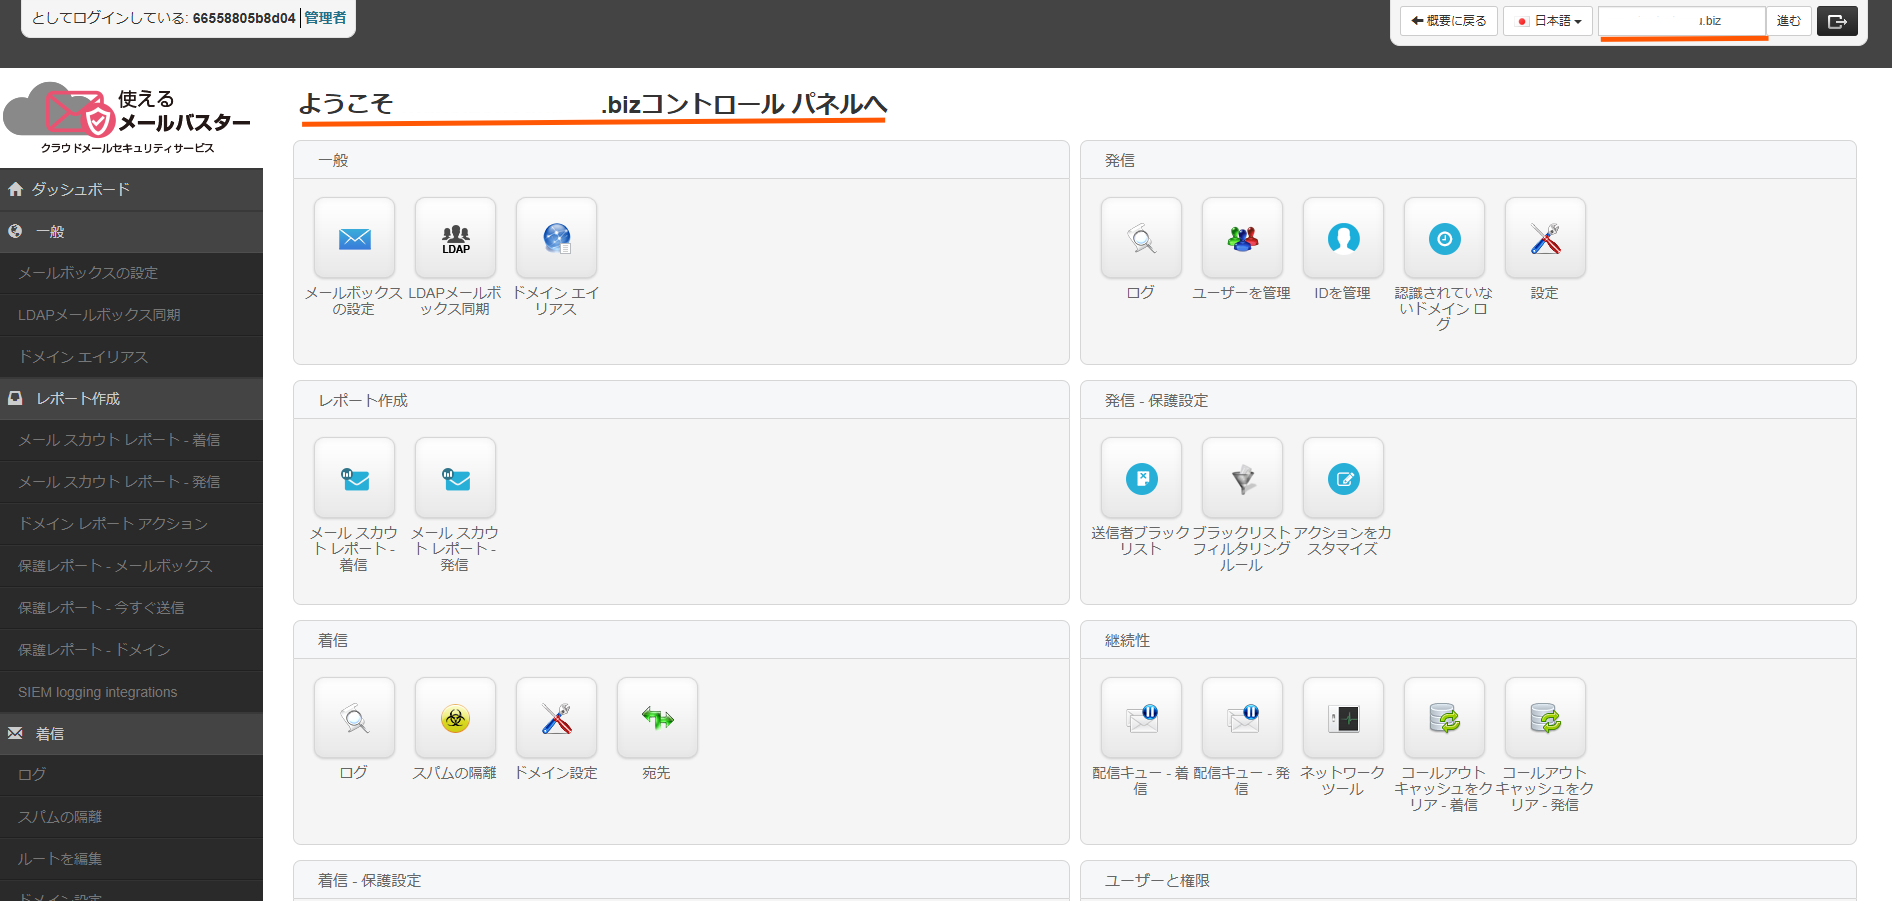
Task: Select LDAPメールボックス同期 in the sidebar
Action: pos(131,315)
